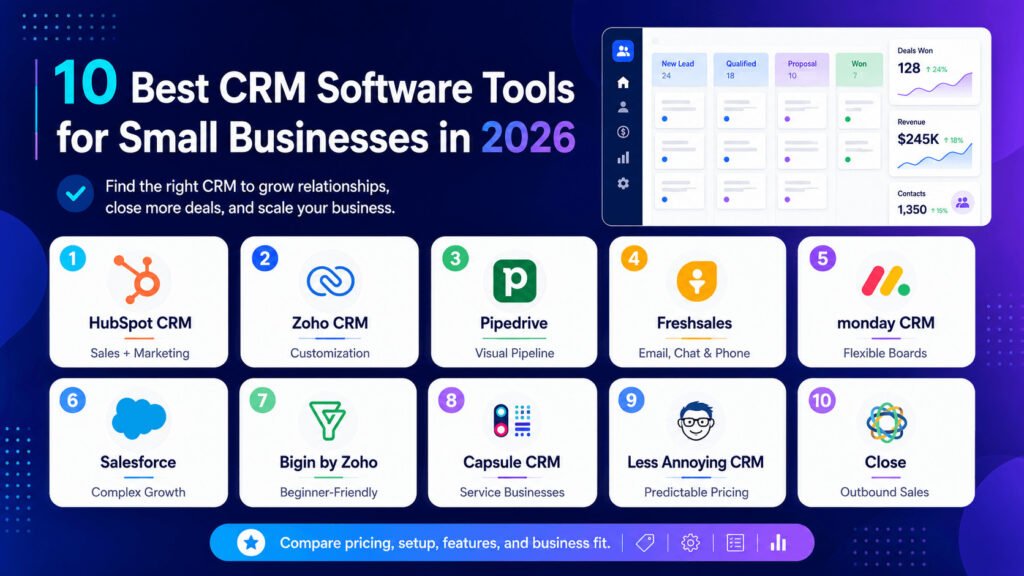
Task: Click the Customization label
Action: click(x=330, y=353)
